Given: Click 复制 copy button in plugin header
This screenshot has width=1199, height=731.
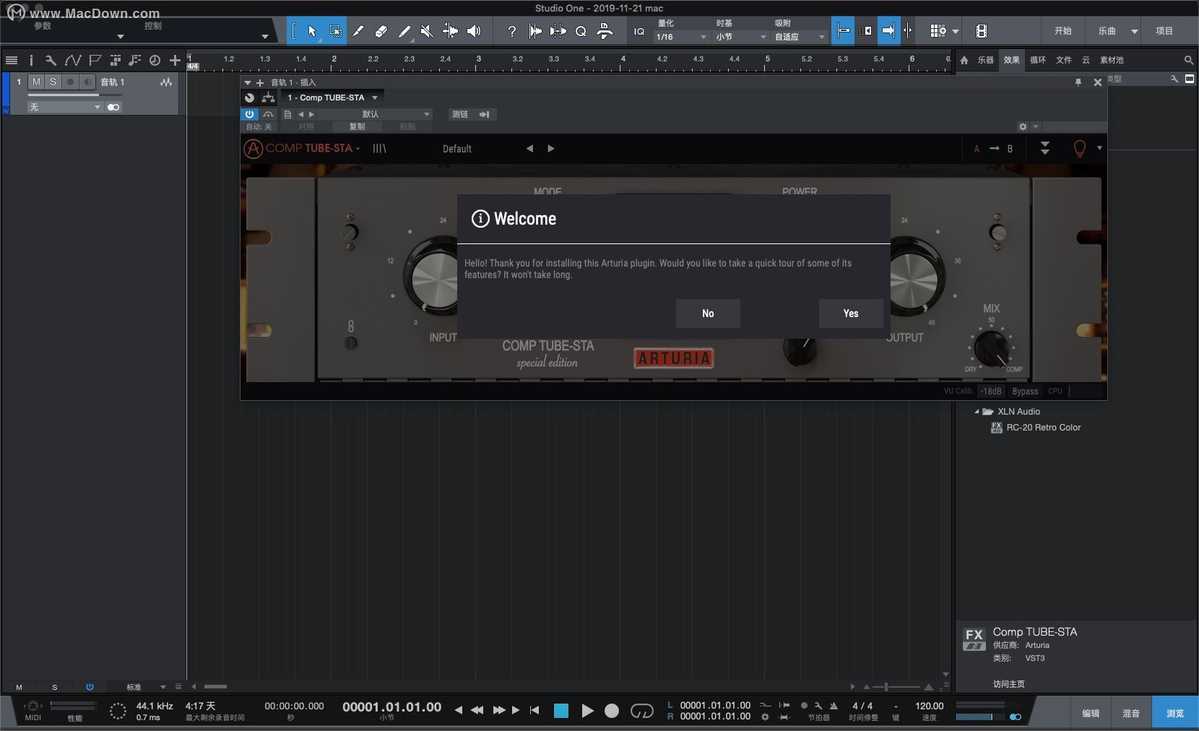Looking at the screenshot, I should (357, 126).
